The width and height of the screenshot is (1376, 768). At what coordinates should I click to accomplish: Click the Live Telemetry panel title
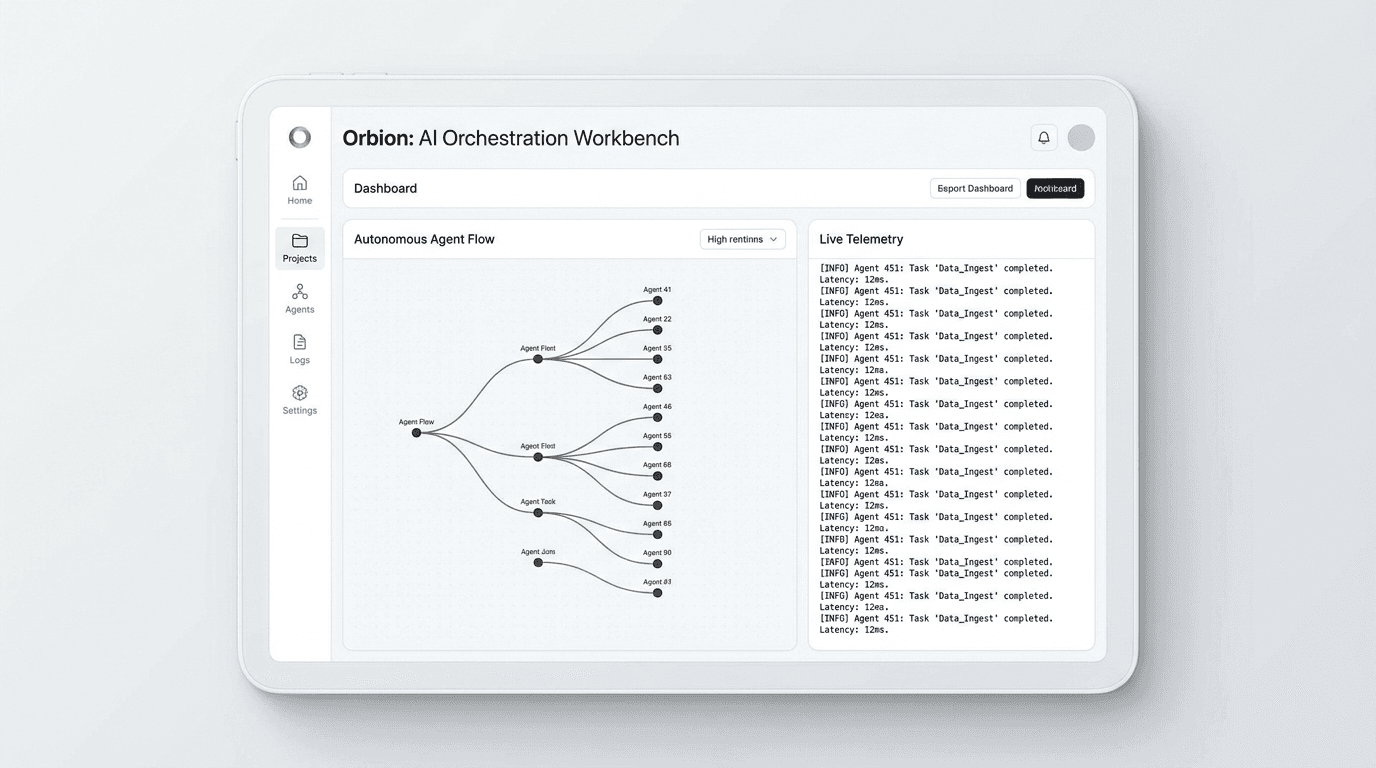click(861, 239)
